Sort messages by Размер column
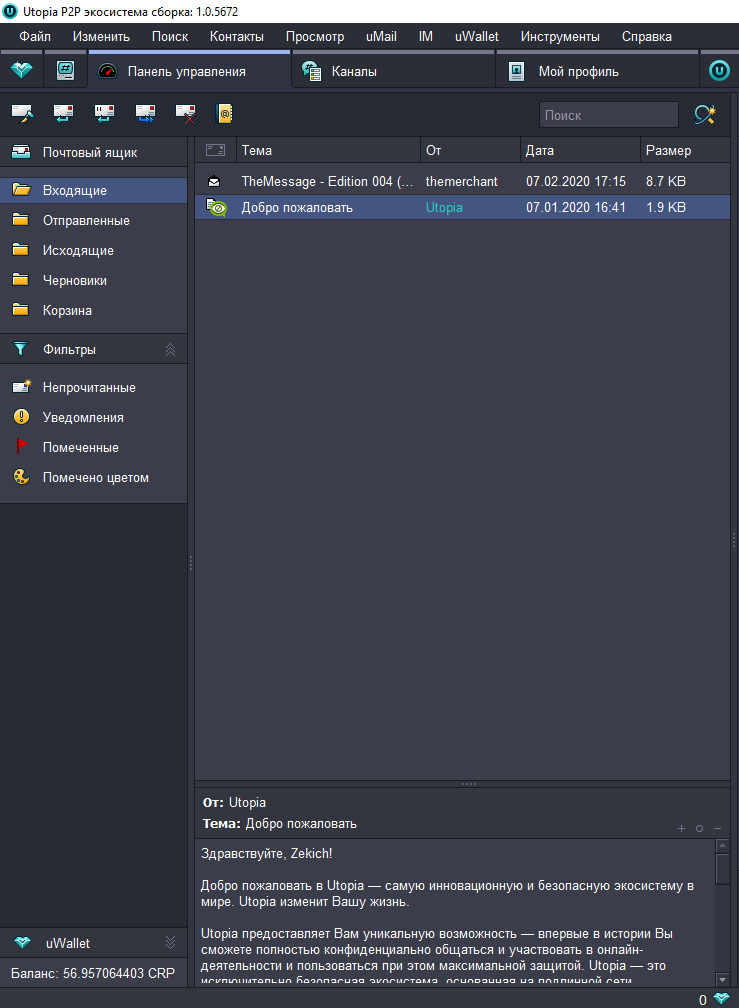 point(685,150)
